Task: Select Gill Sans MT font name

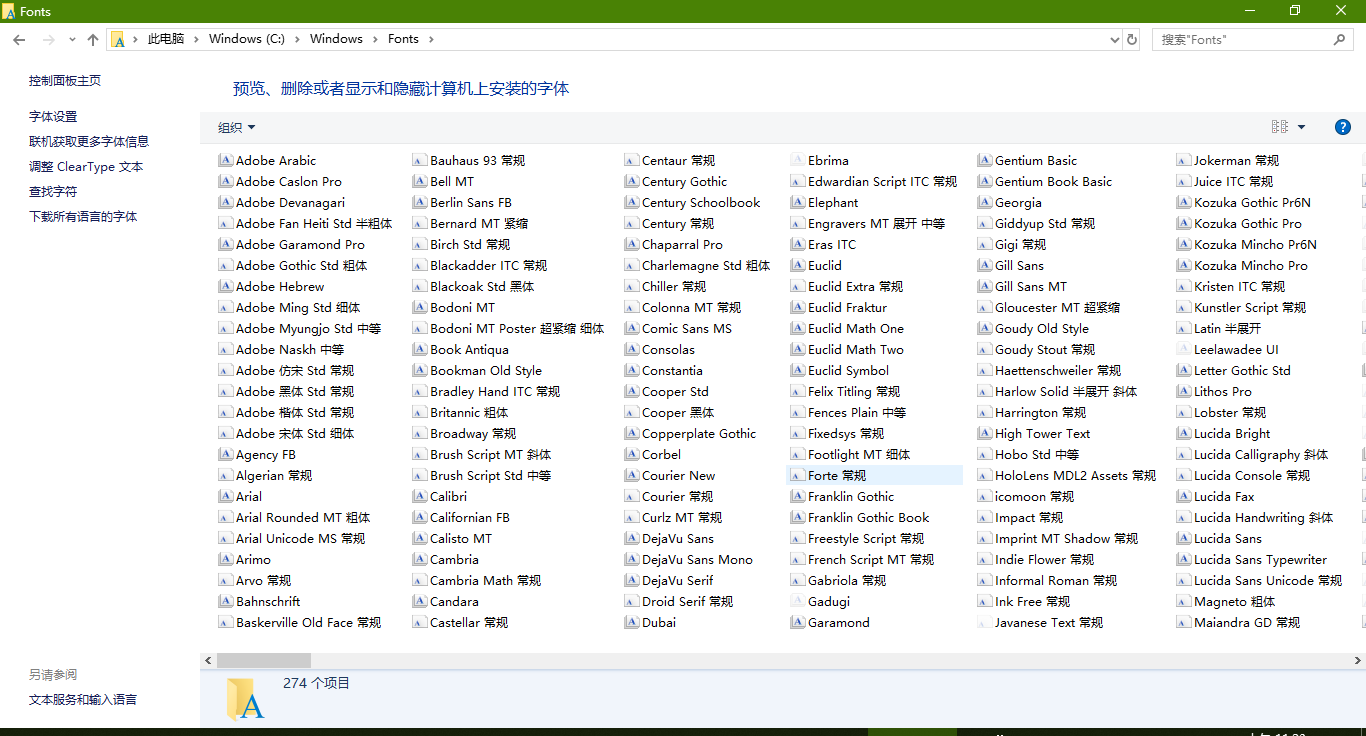Action: (x=1031, y=286)
